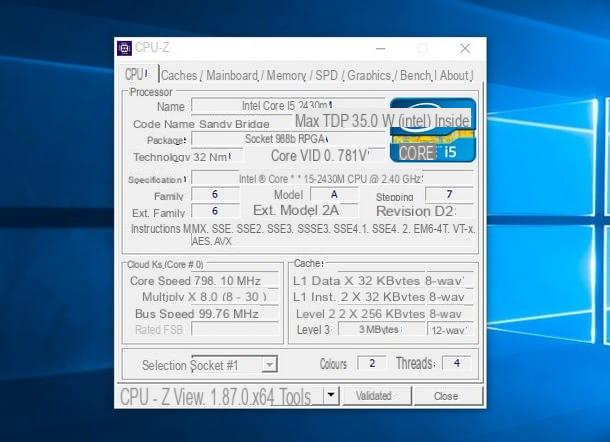
Task: Expand the Tools dropdown arrow
Action: click(331, 395)
